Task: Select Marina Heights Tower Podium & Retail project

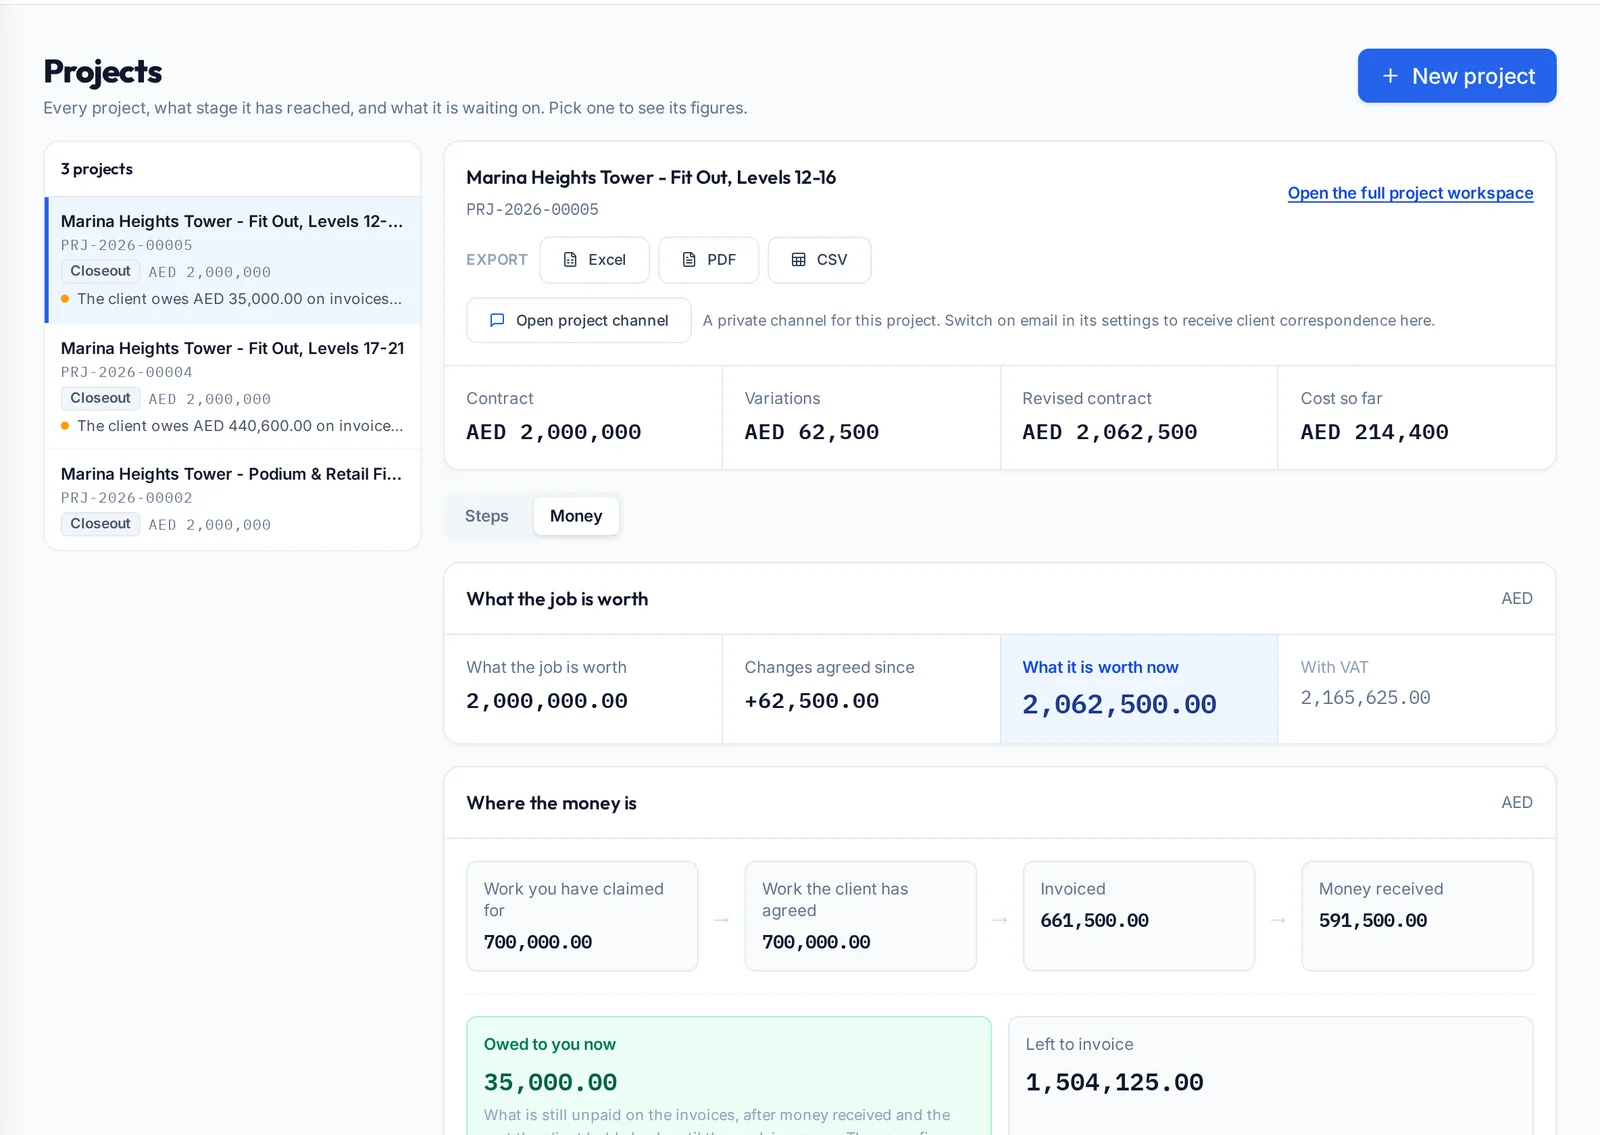Action: pos(233,499)
